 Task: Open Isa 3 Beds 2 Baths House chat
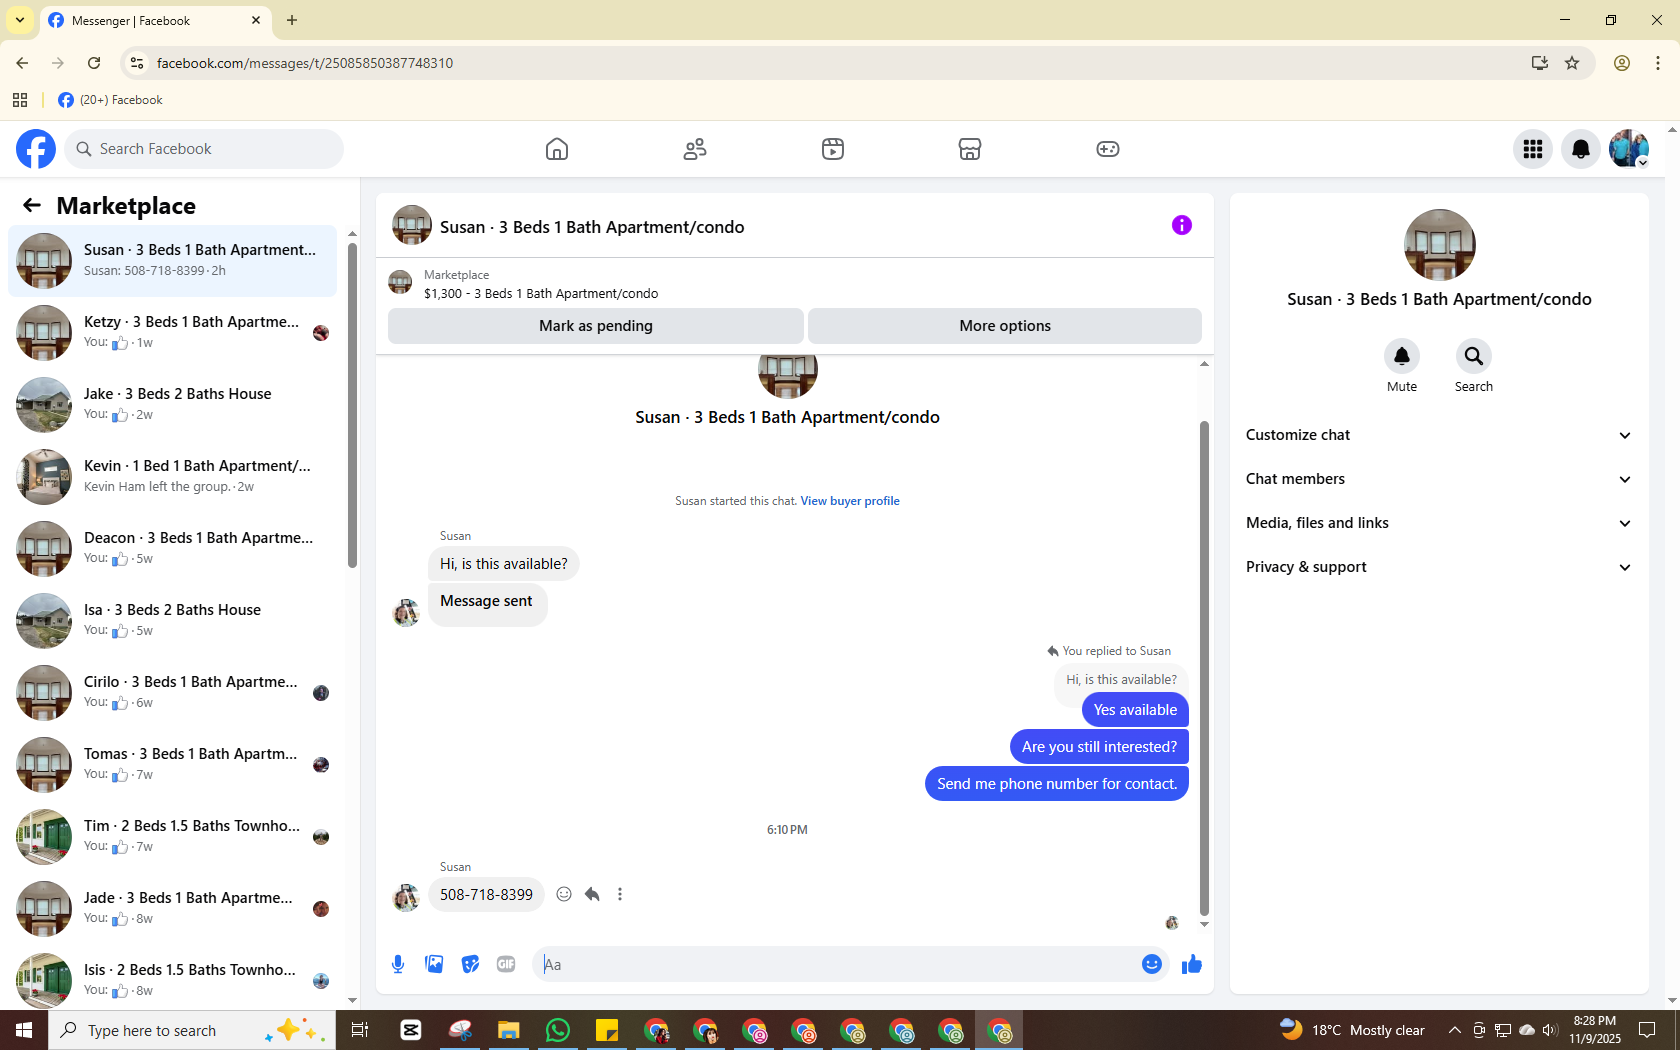(173, 621)
